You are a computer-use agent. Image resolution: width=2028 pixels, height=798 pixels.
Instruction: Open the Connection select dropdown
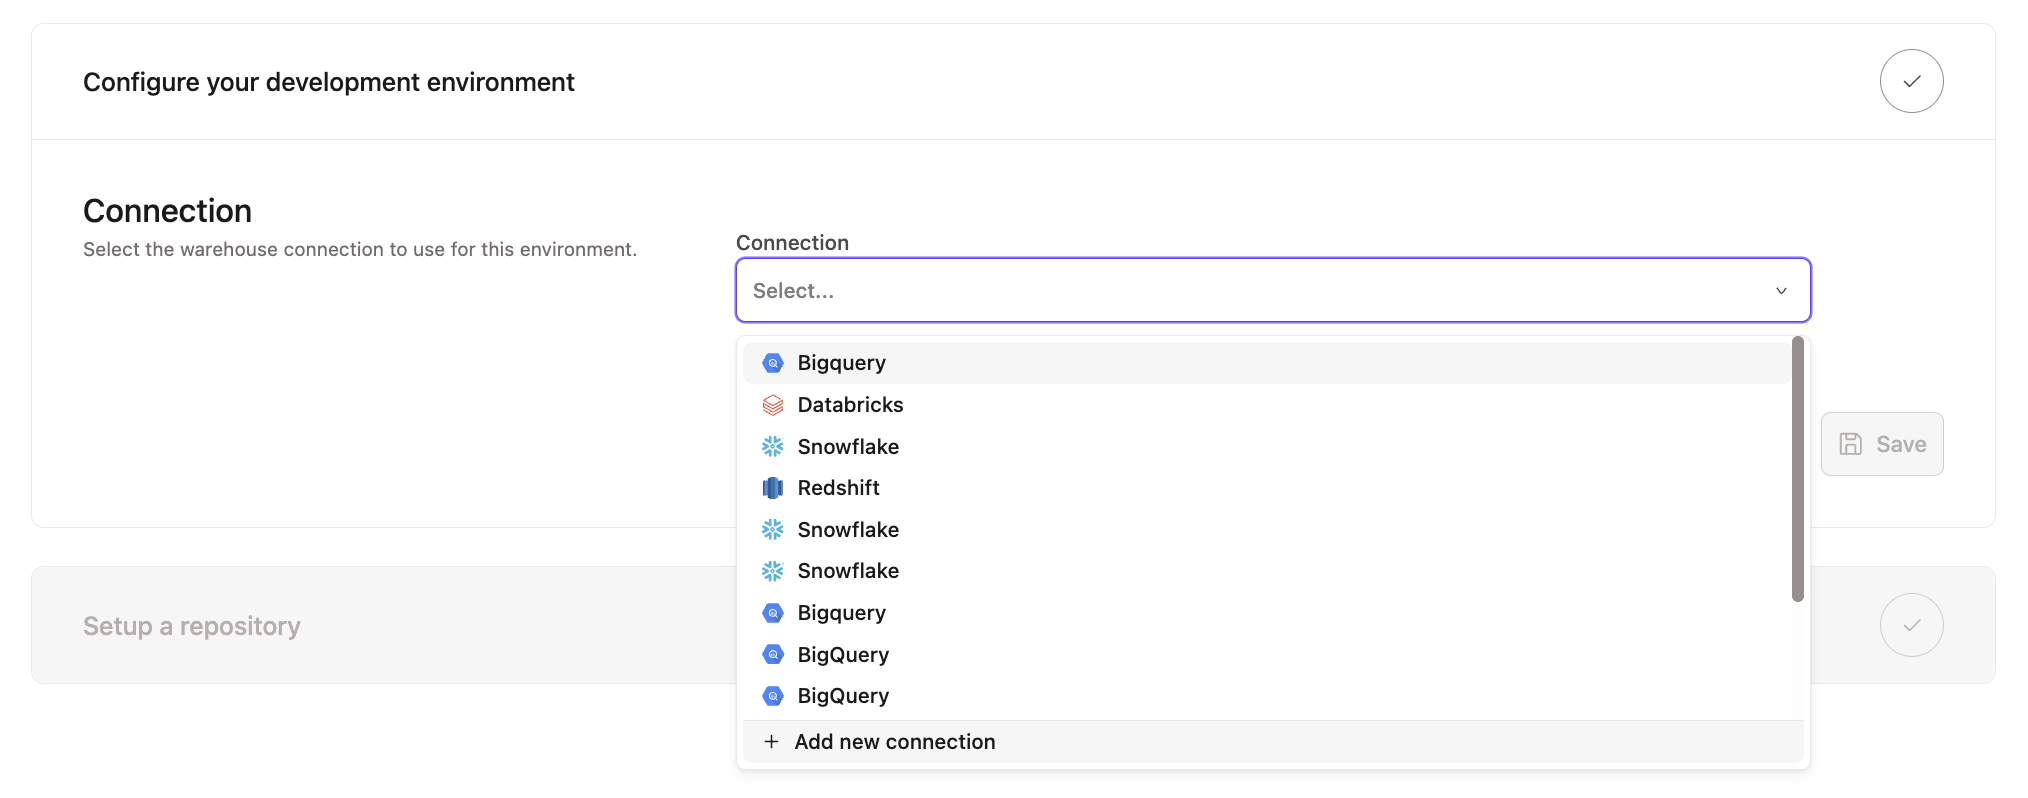coord(1273,290)
